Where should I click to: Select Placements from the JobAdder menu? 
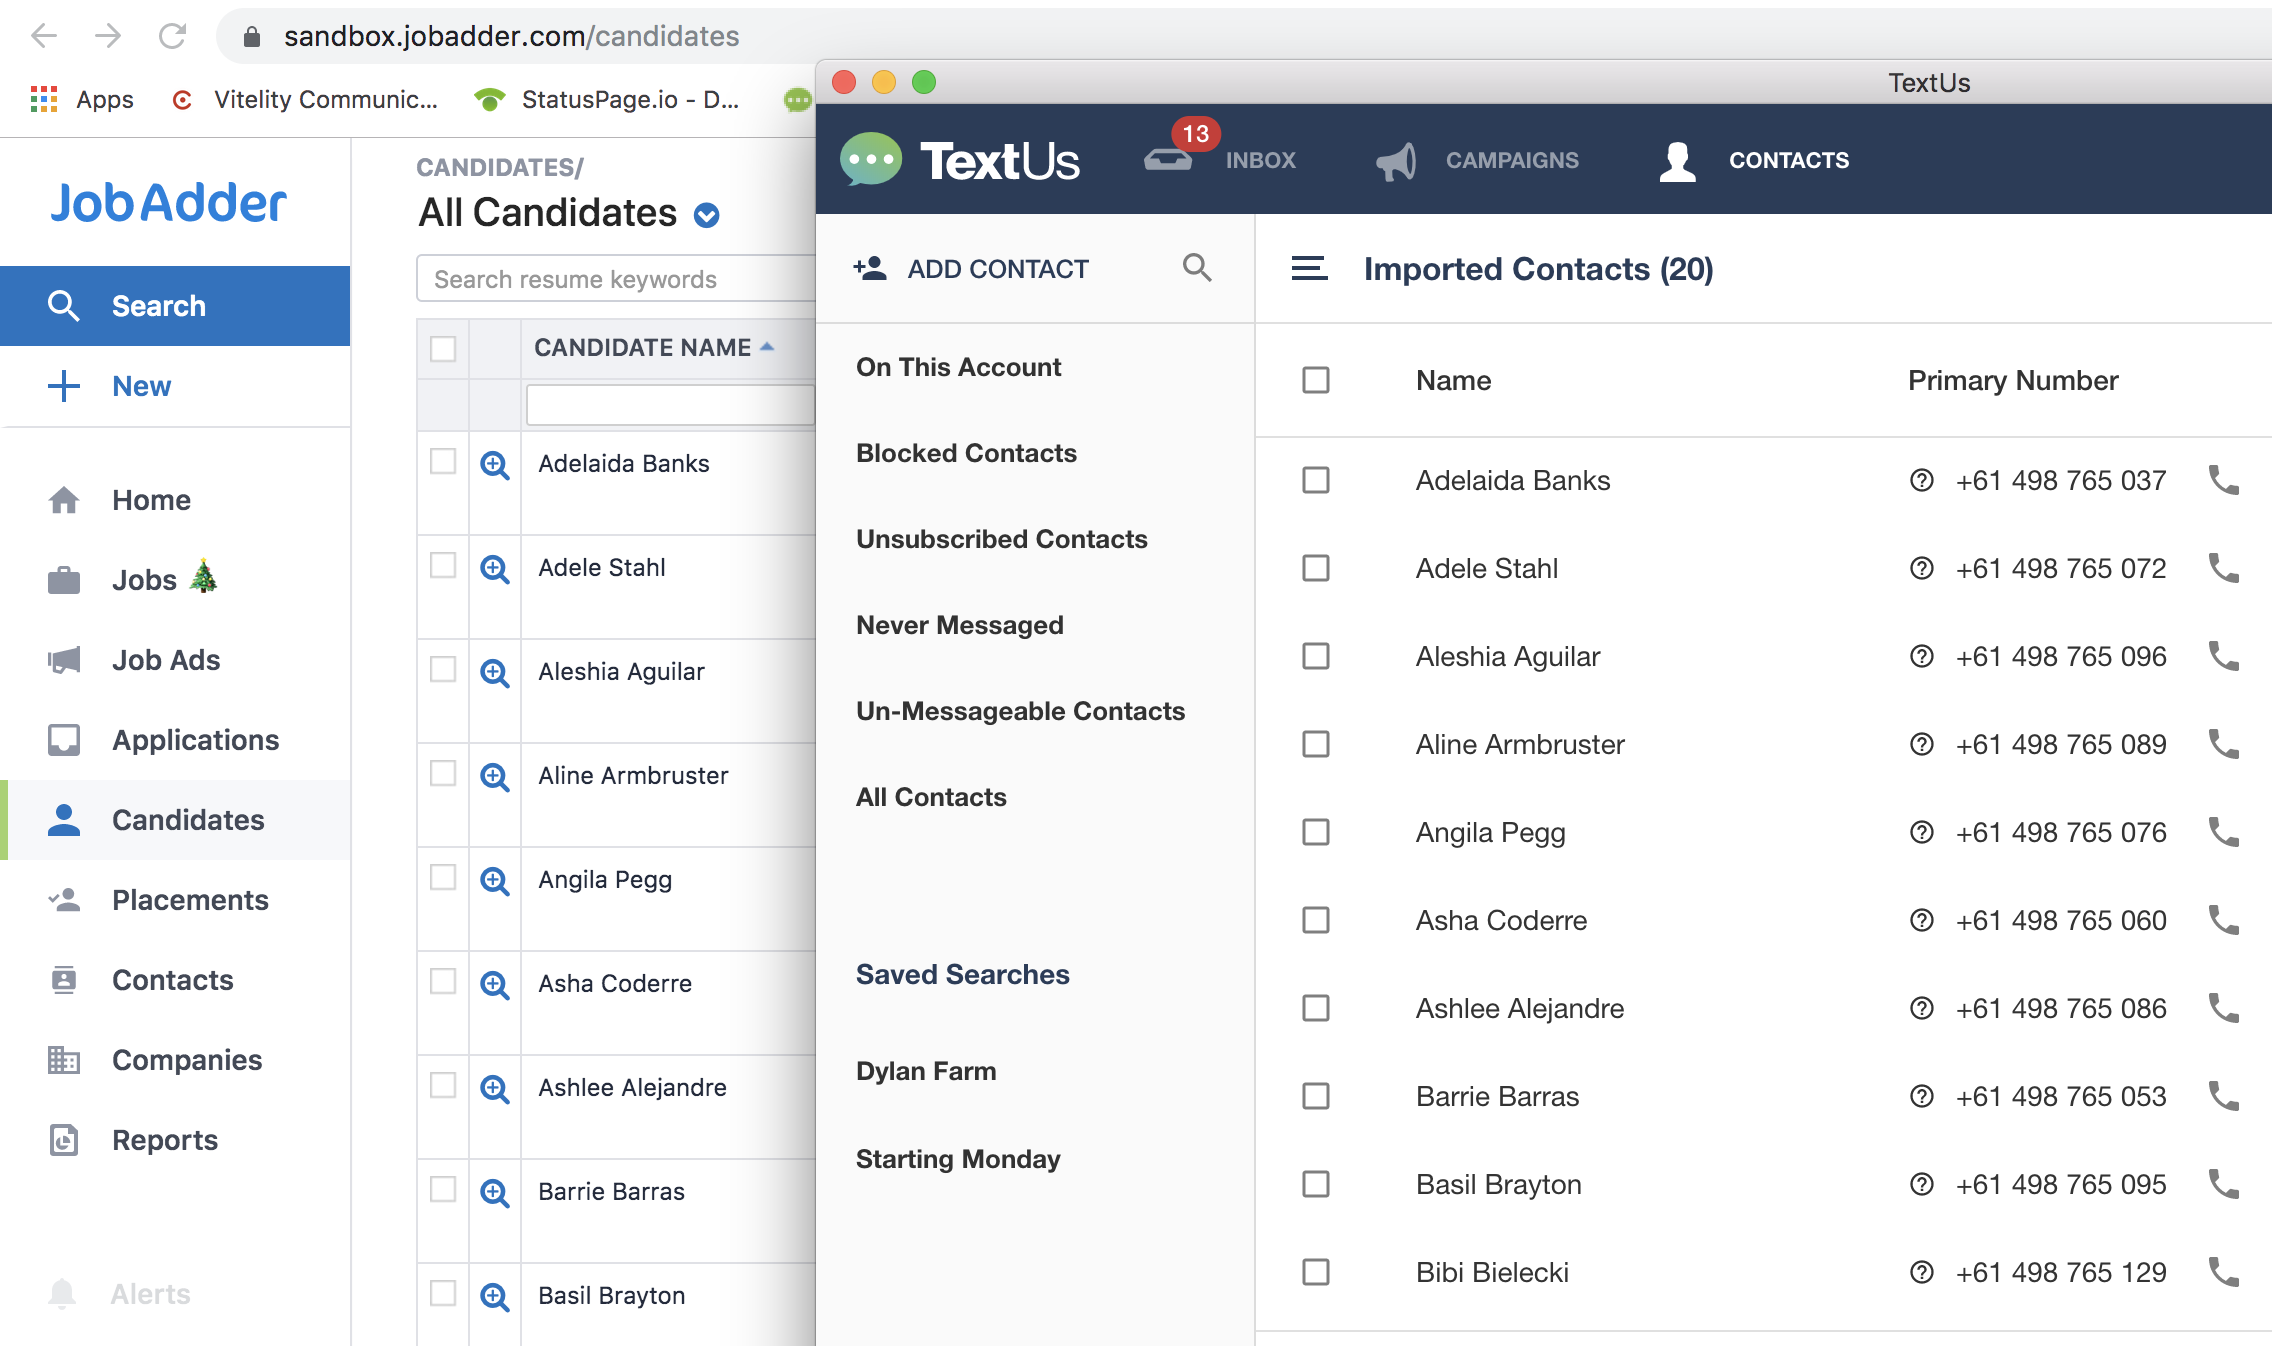tap(190, 899)
